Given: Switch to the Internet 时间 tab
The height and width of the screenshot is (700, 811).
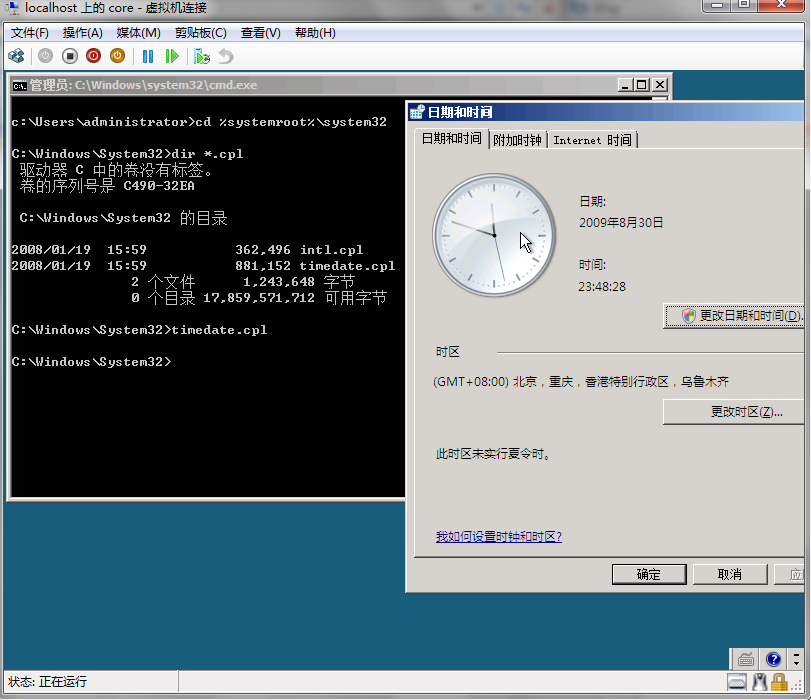Looking at the screenshot, I should point(592,140).
